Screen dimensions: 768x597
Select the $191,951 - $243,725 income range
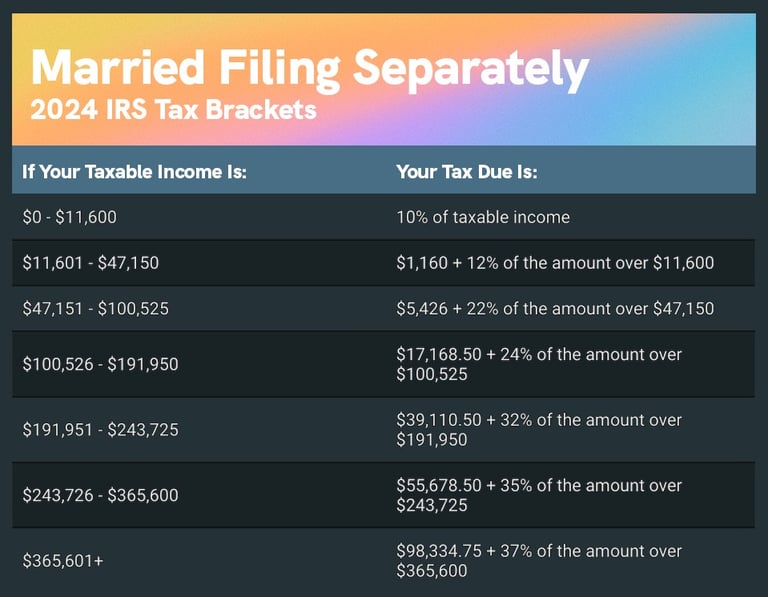coord(100,430)
